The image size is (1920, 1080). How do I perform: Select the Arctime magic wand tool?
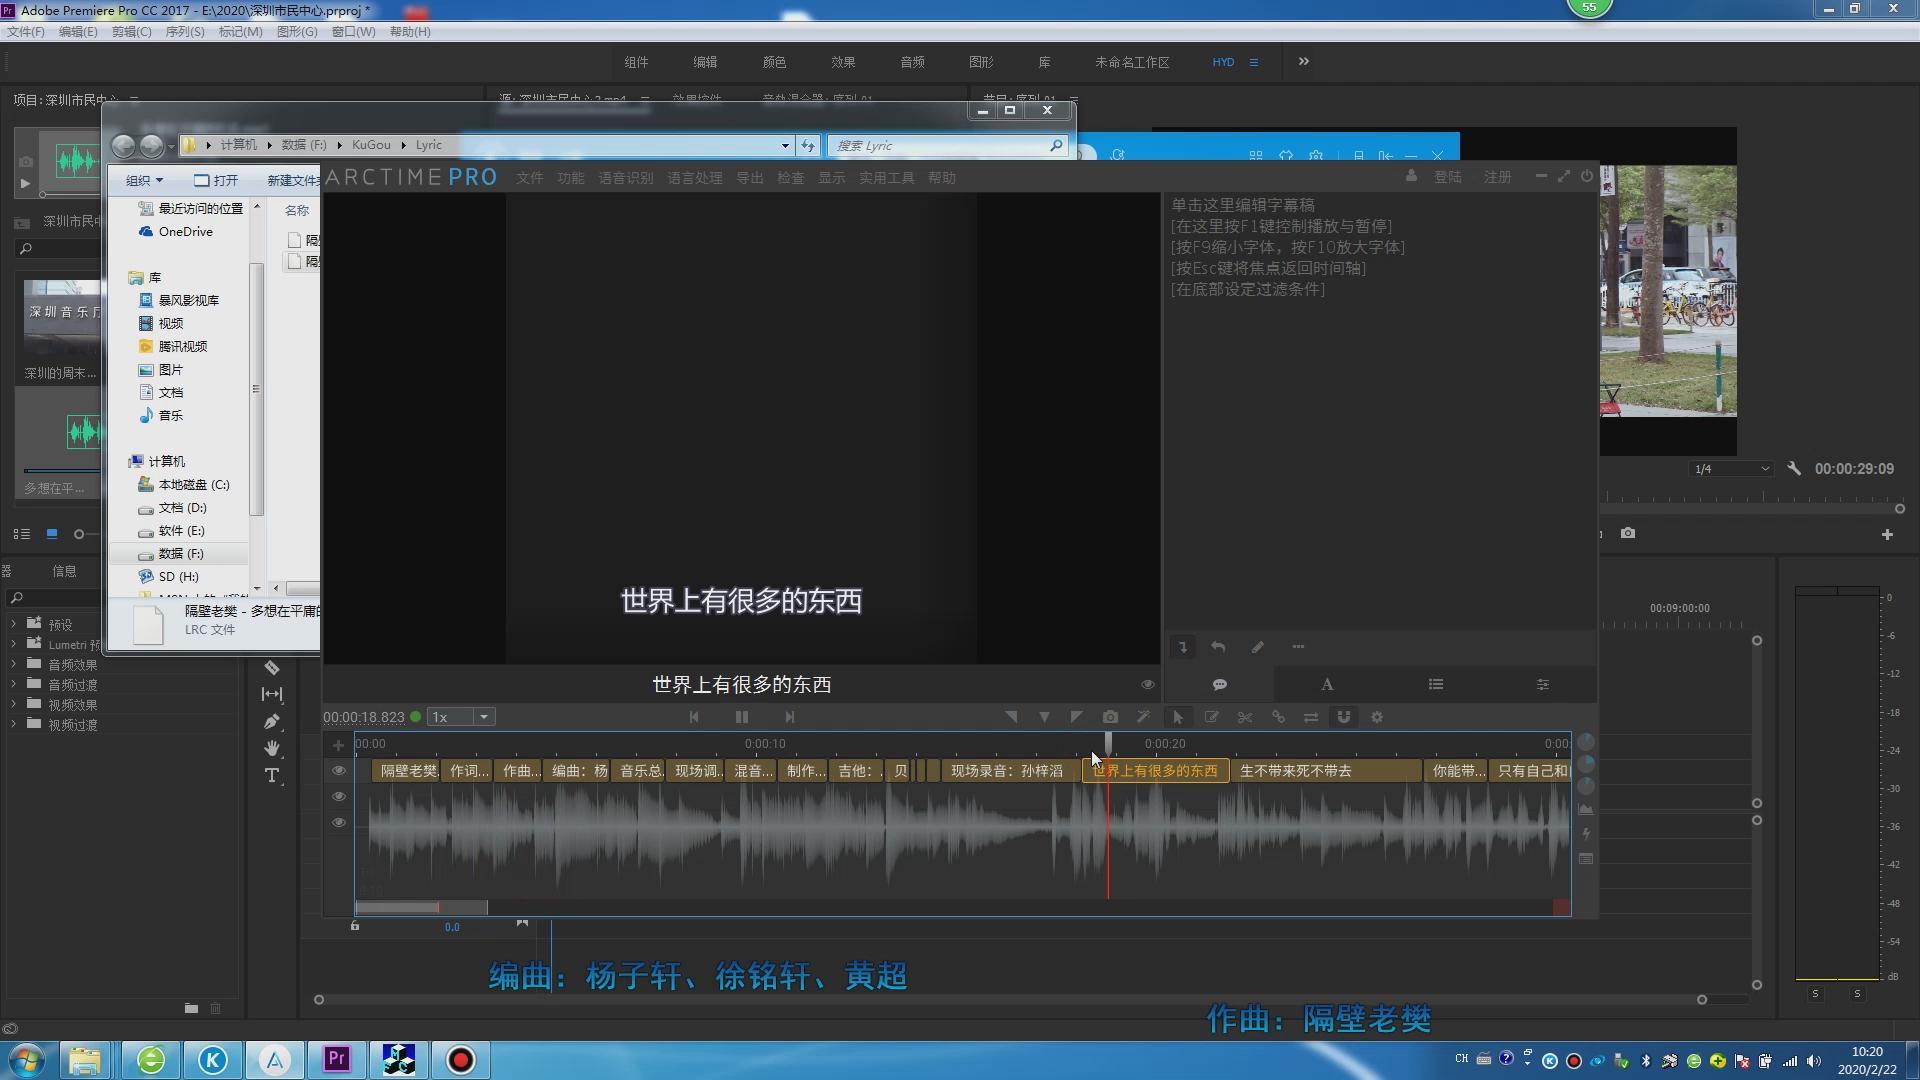[x=1143, y=717]
